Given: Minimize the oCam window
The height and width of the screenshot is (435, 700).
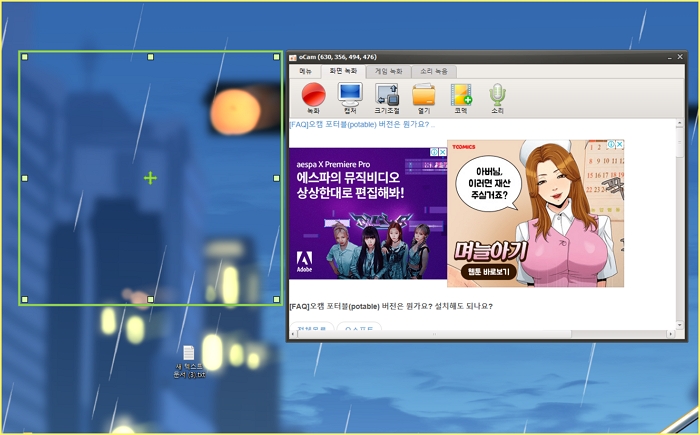Looking at the screenshot, I should (x=670, y=57).
